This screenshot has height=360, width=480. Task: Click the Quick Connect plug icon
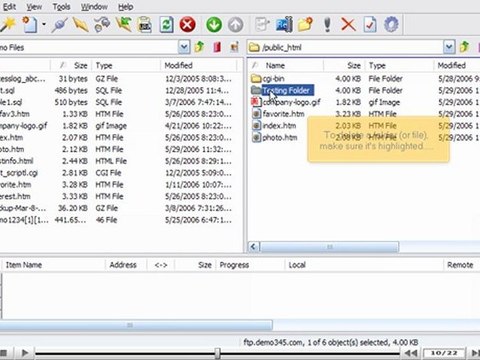point(59,25)
